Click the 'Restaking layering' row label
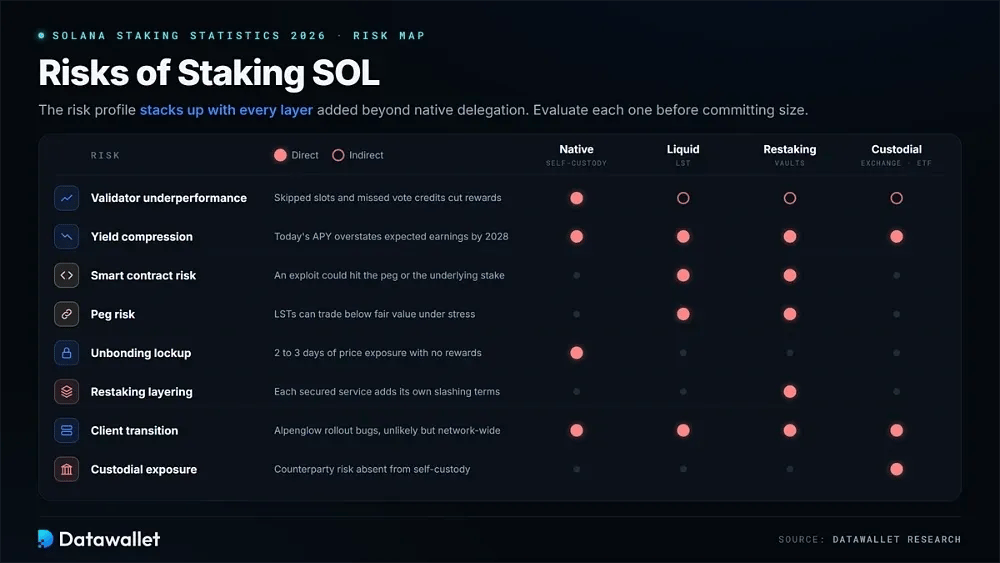The width and height of the screenshot is (1000, 563). (142, 391)
